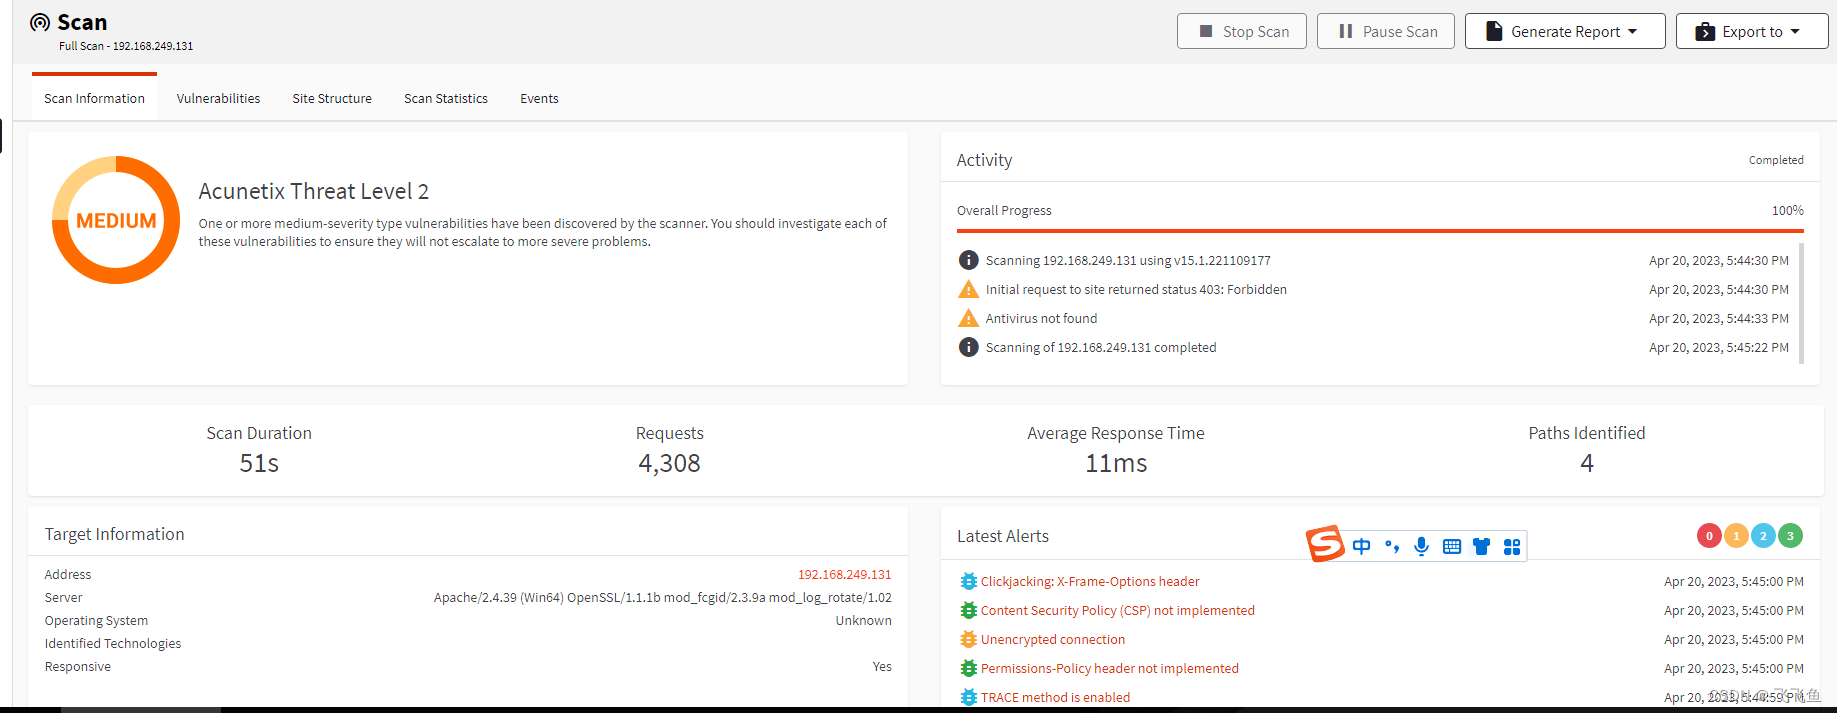Click bug icon beside Permissions-Policy alert
1837x713 pixels.
(968, 668)
